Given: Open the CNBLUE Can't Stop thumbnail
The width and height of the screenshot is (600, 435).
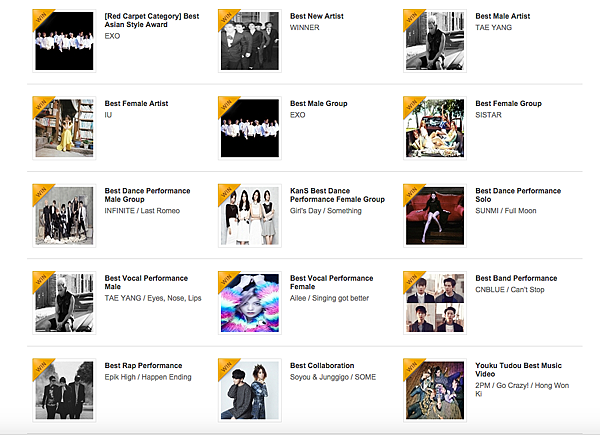Looking at the screenshot, I should pyautogui.click(x=435, y=302).
